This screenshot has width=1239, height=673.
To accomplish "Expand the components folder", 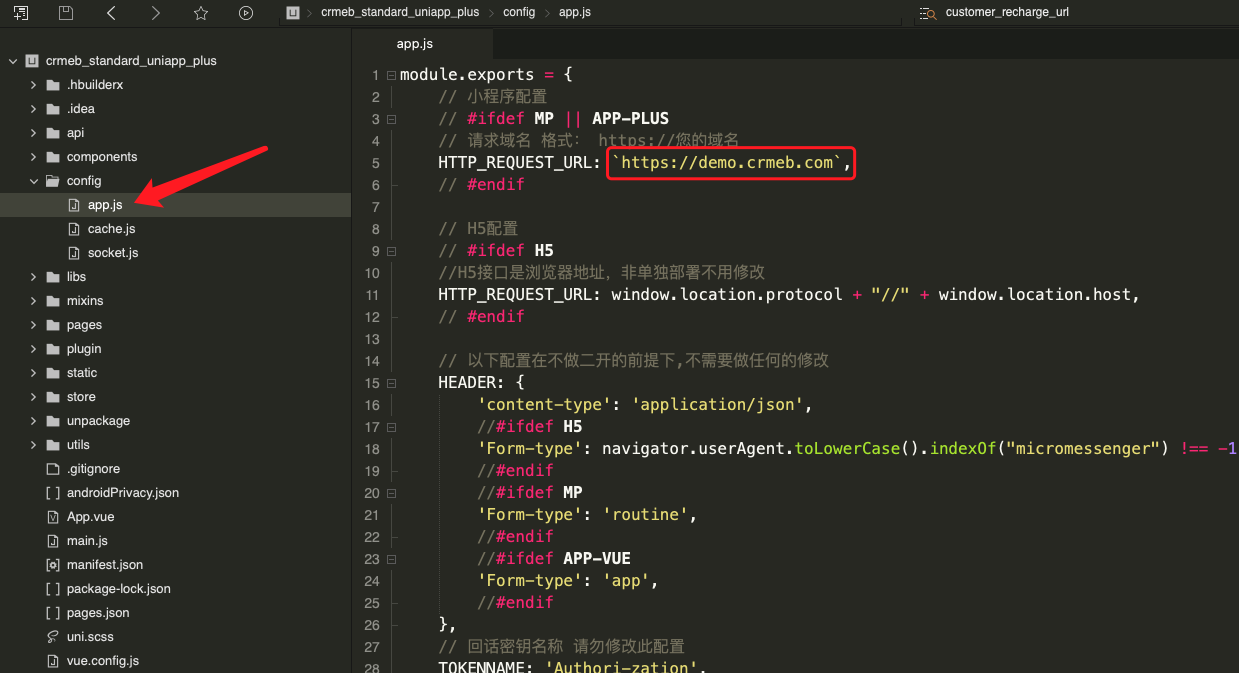I will pyautogui.click(x=35, y=157).
